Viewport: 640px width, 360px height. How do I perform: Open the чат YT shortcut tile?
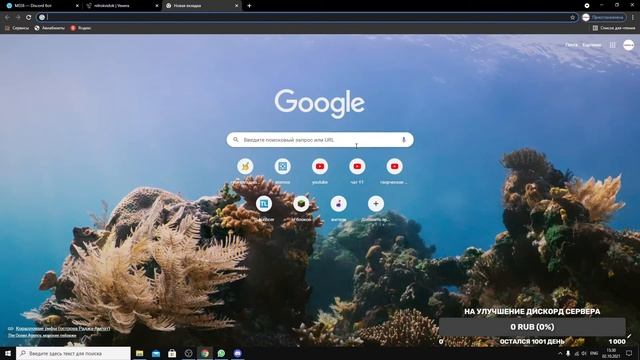click(357, 167)
